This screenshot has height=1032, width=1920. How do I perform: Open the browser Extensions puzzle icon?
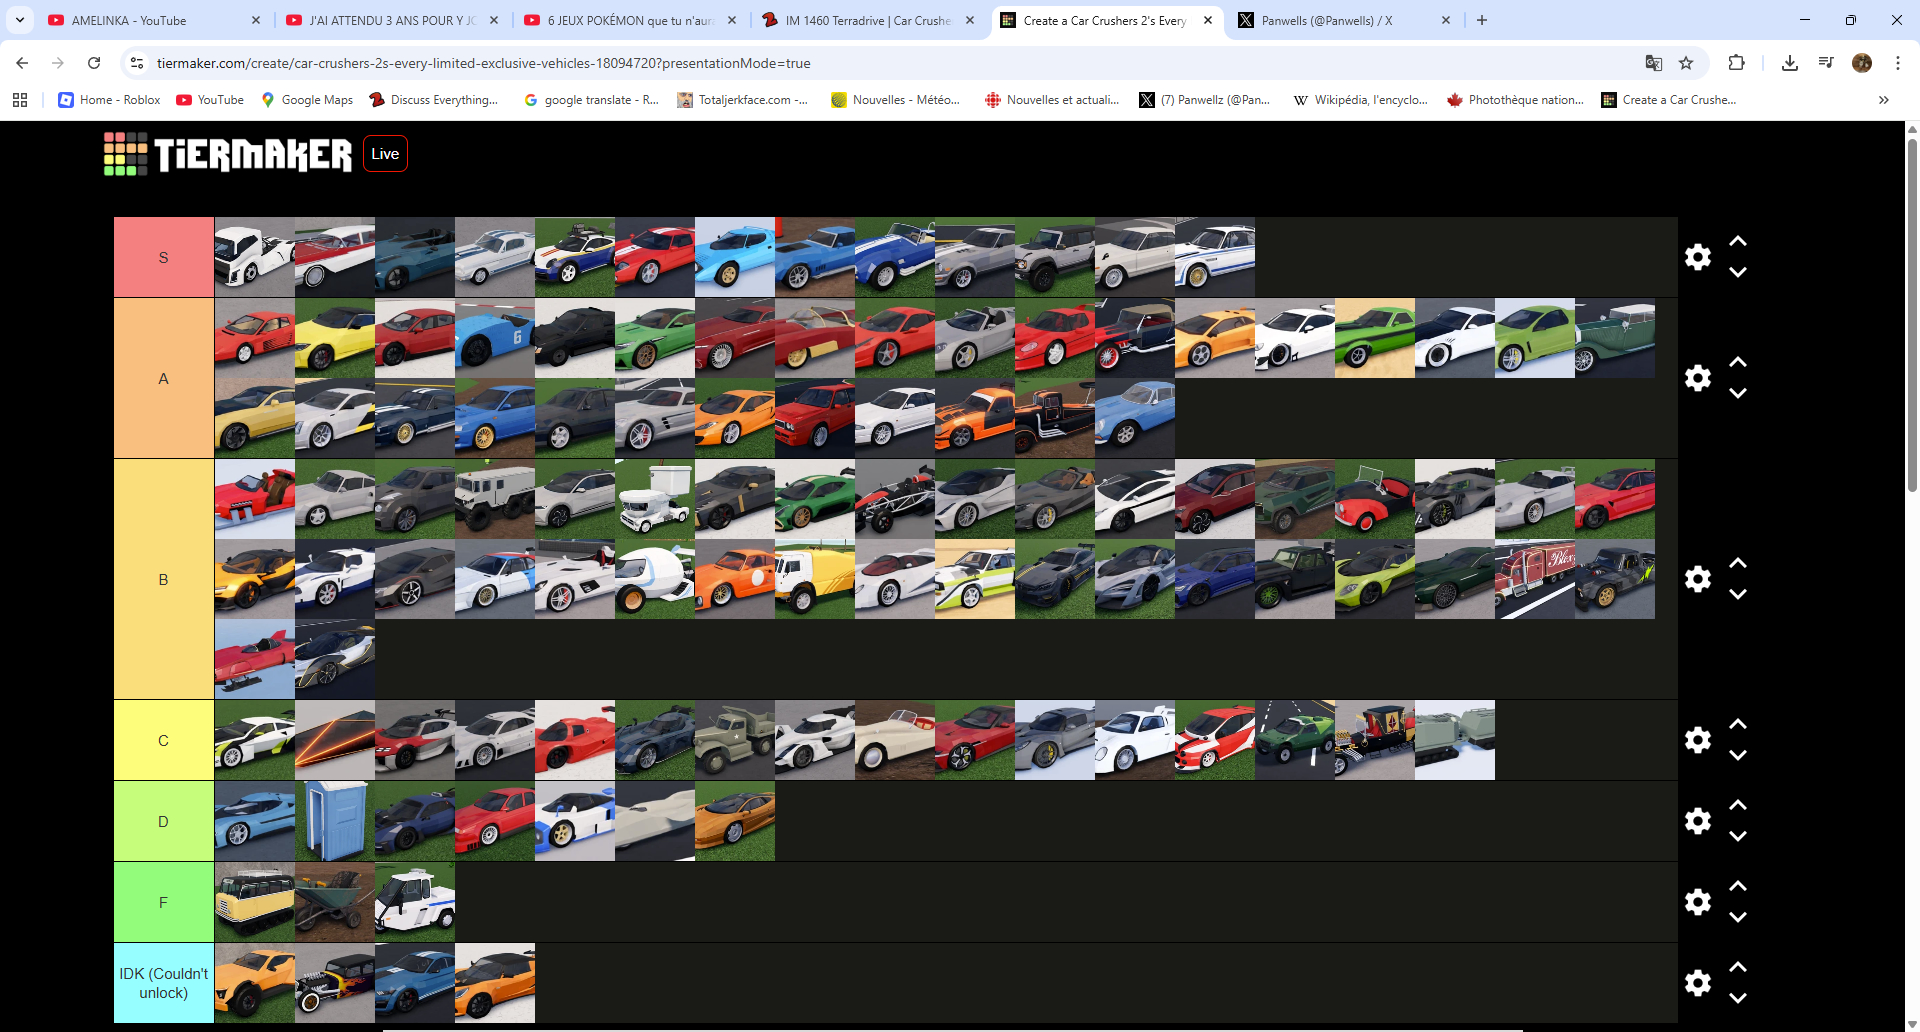(1736, 63)
